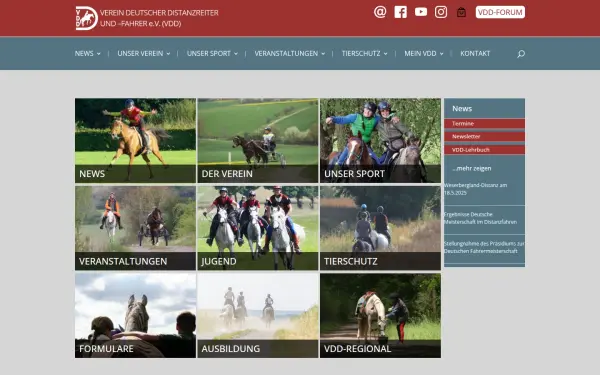Expand the UNSER VEREIN menu chevron
600x375 pixels.
point(168,54)
